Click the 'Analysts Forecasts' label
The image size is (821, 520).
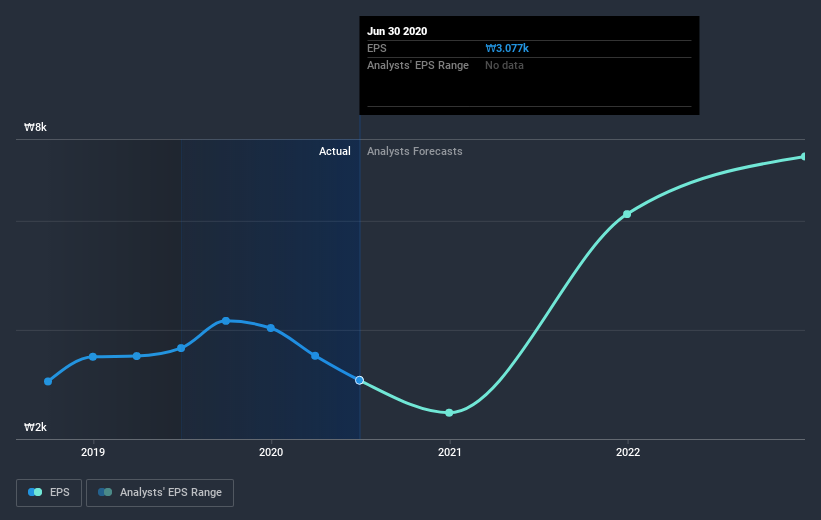click(x=415, y=151)
